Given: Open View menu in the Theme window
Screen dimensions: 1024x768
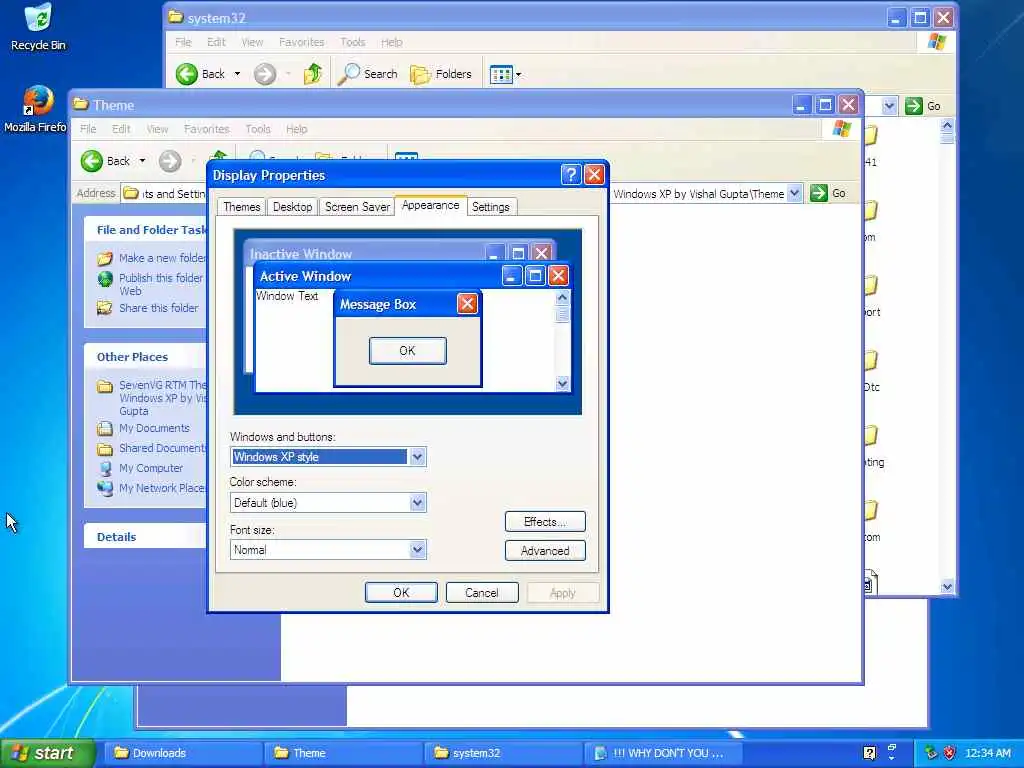Looking at the screenshot, I should (x=157, y=129).
